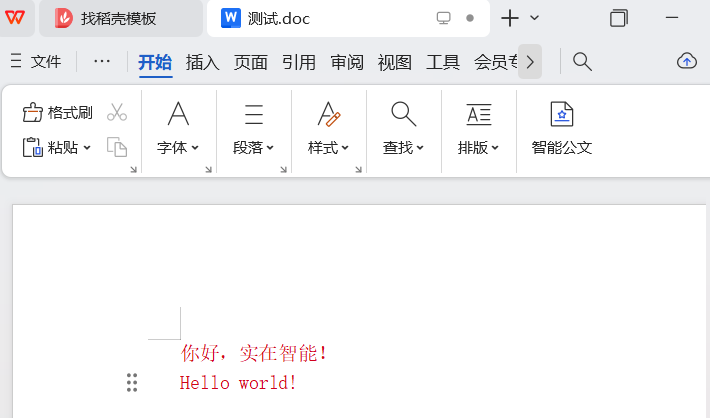Expand the 字体 font options dropdown

click(178, 147)
